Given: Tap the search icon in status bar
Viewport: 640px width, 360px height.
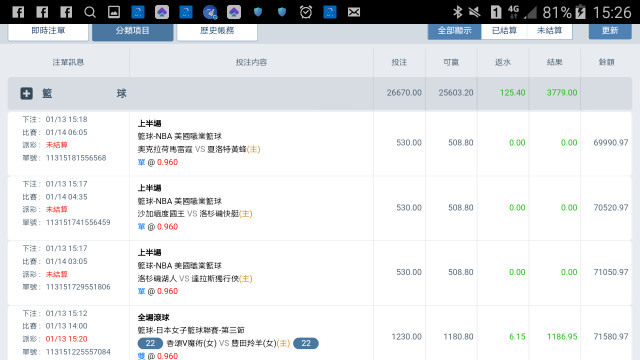Looking at the screenshot, I should 90,12.
